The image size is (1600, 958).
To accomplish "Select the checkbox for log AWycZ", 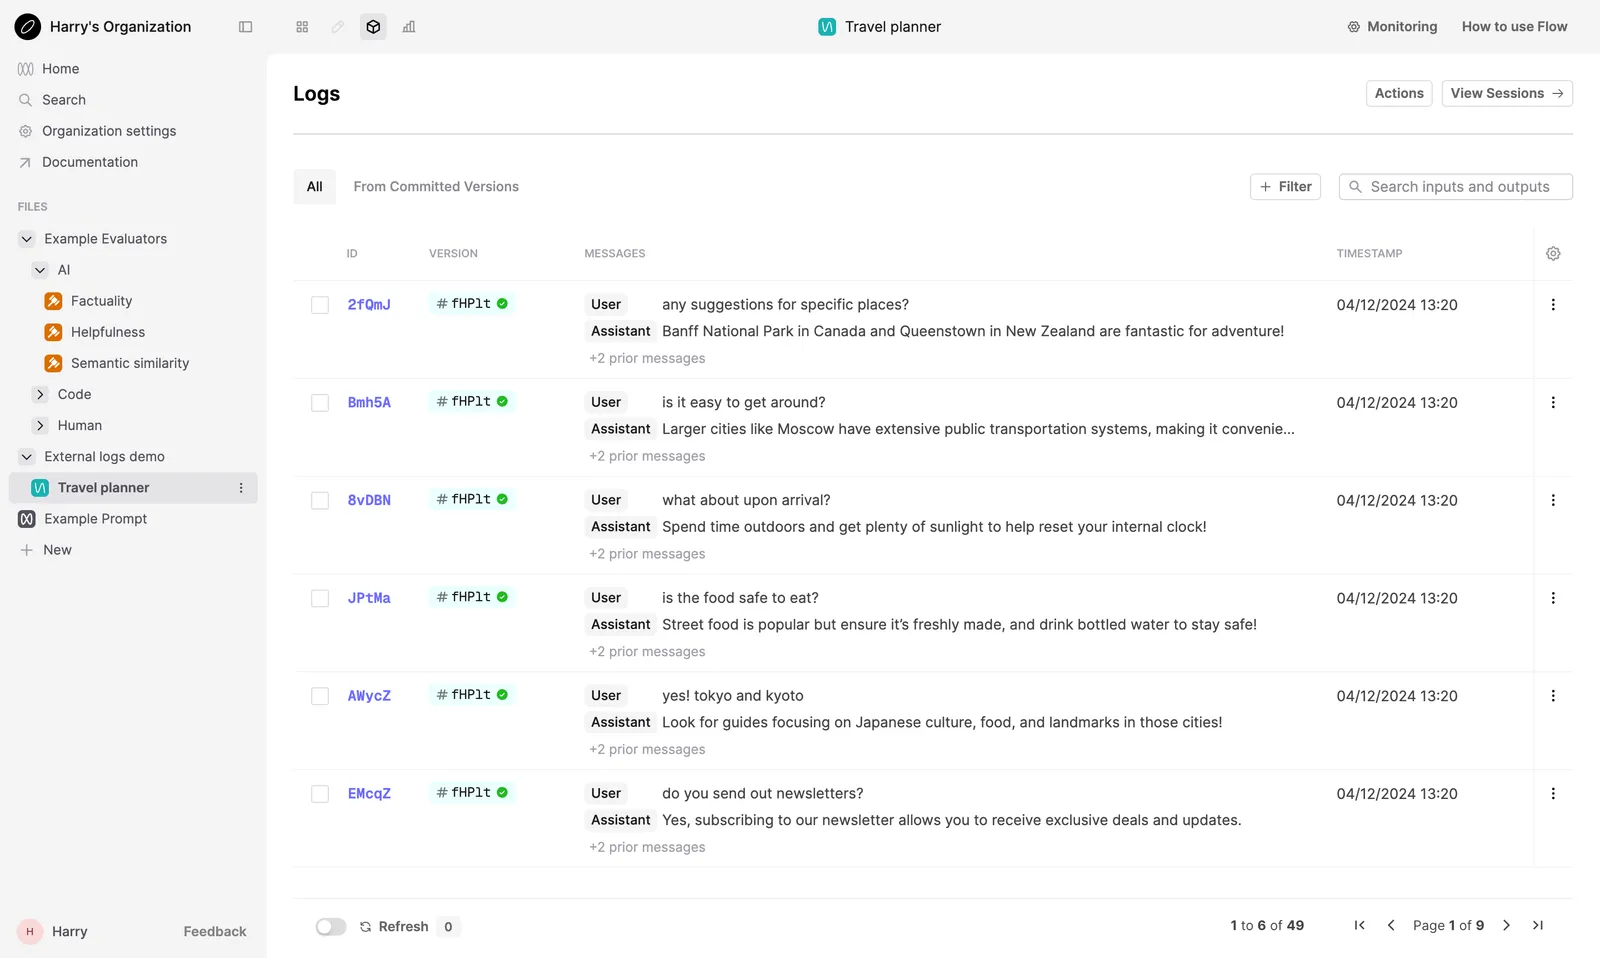I will [320, 696].
